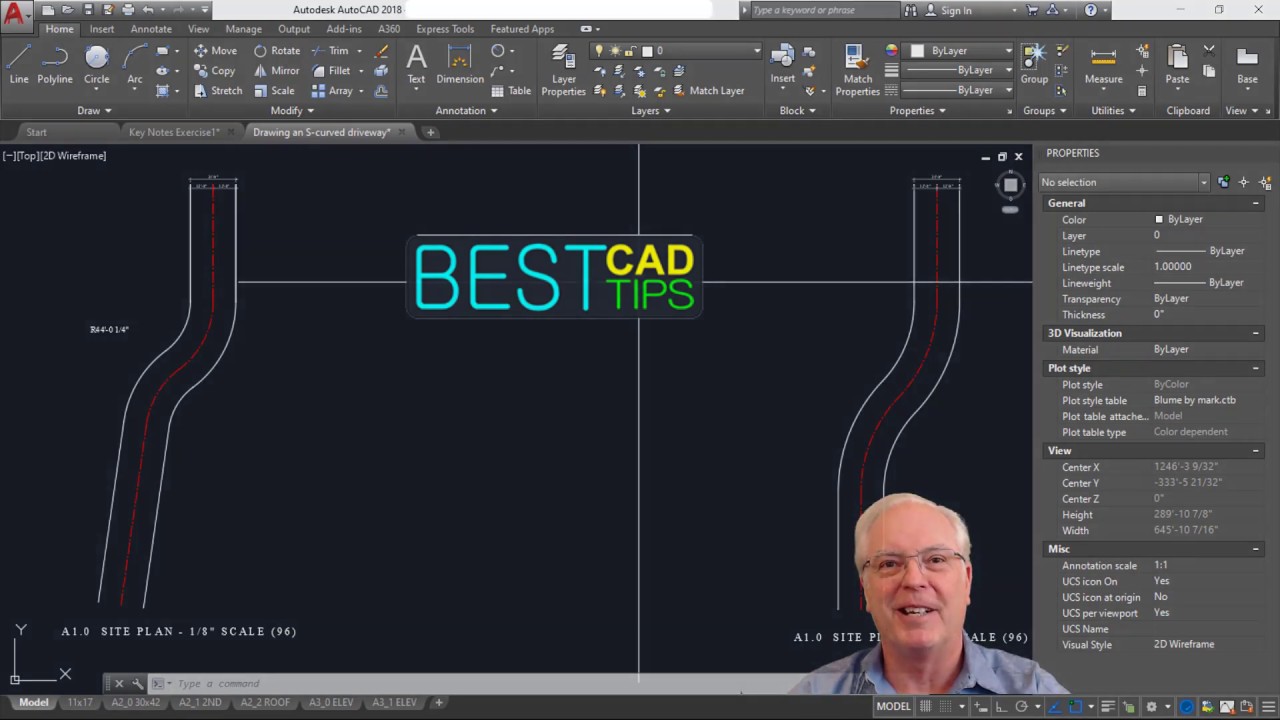Screen dimensions: 1280x720
Task: Open the current layer dropdown
Action: click(x=756, y=51)
